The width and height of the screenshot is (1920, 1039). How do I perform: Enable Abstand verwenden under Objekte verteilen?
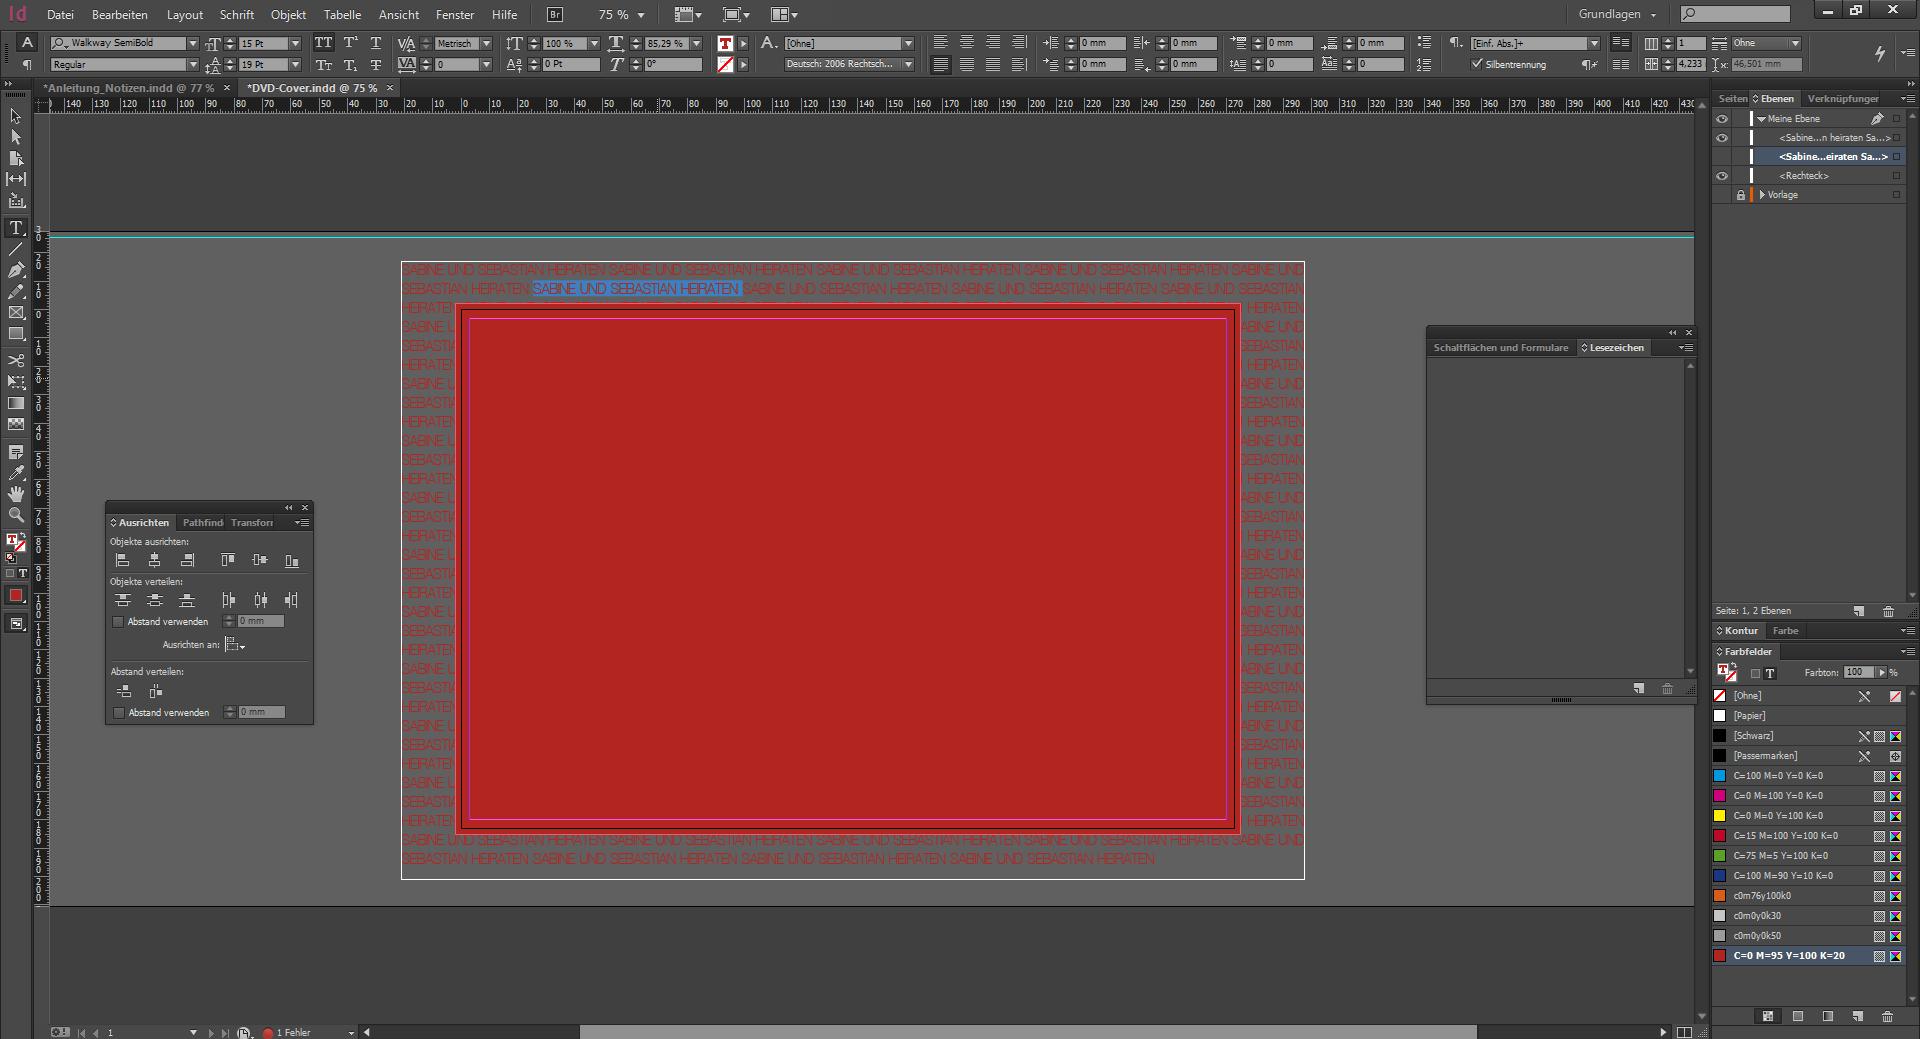[118, 622]
